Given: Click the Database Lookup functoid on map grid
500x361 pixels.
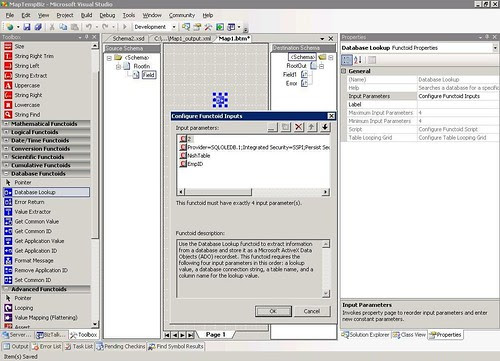Looking at the screenshot, I should pos(220,100).
